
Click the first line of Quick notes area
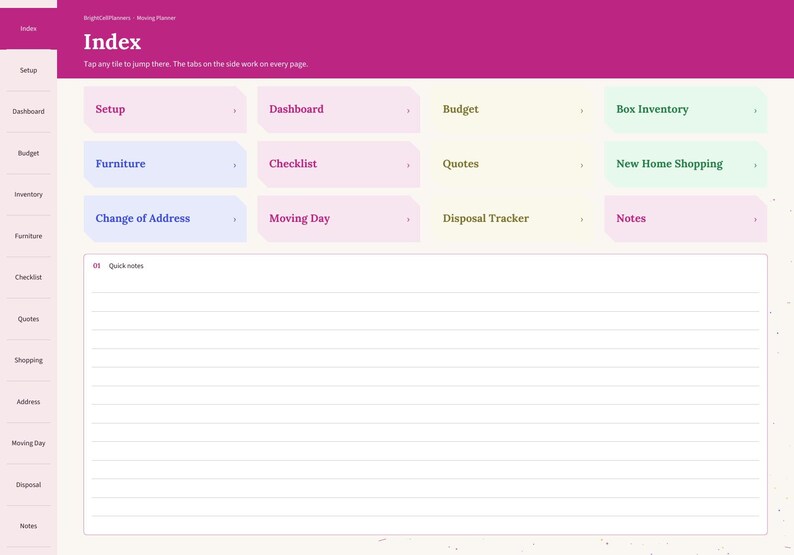[x=425, y=284]
